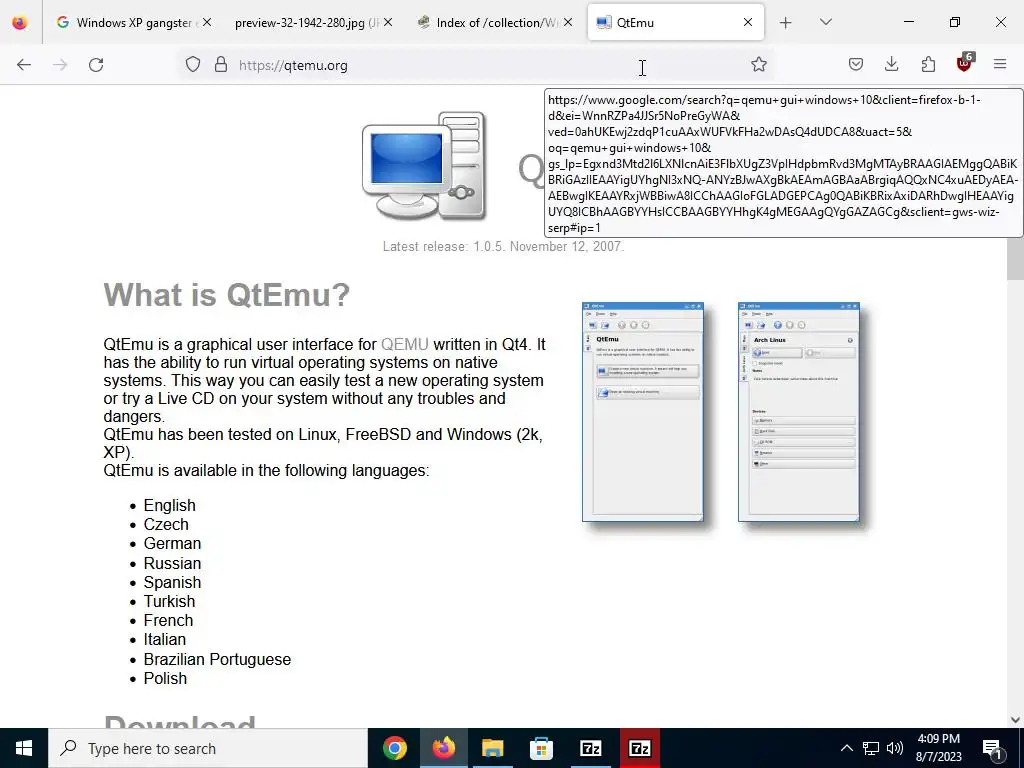Click the QtEmu computer logo image

click(424, 166)
